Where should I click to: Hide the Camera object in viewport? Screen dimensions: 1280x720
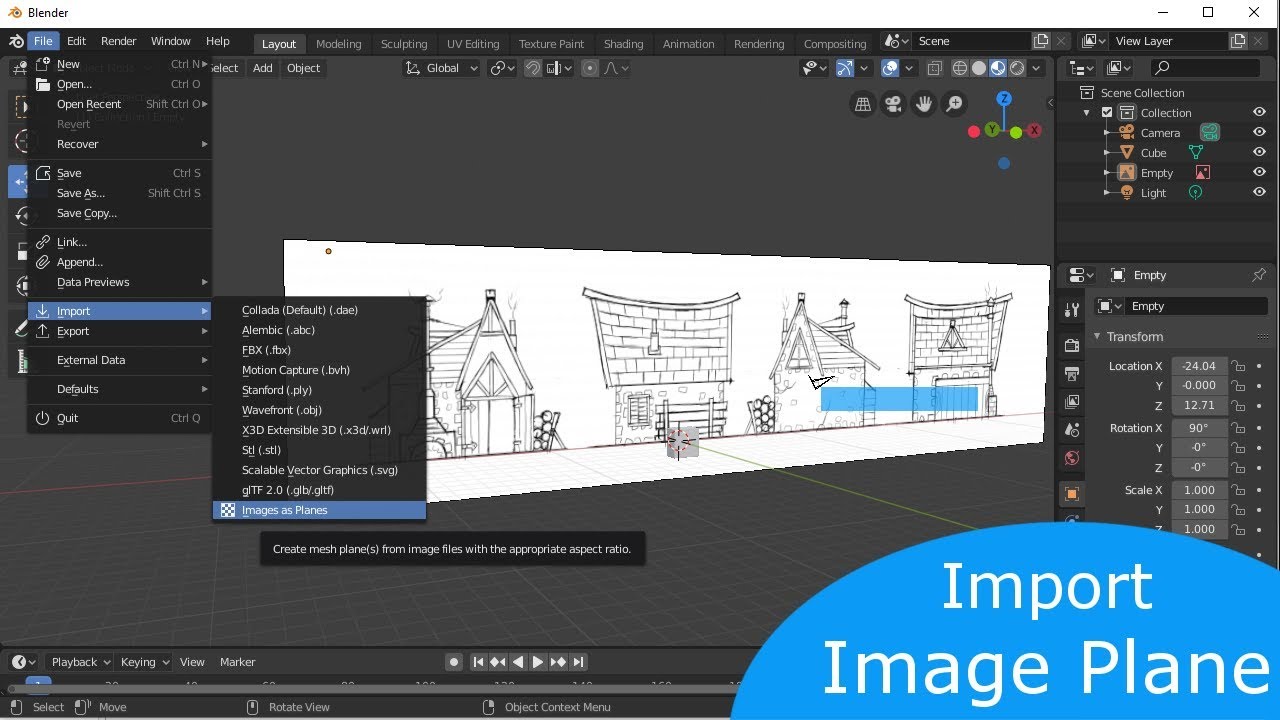1259,133
